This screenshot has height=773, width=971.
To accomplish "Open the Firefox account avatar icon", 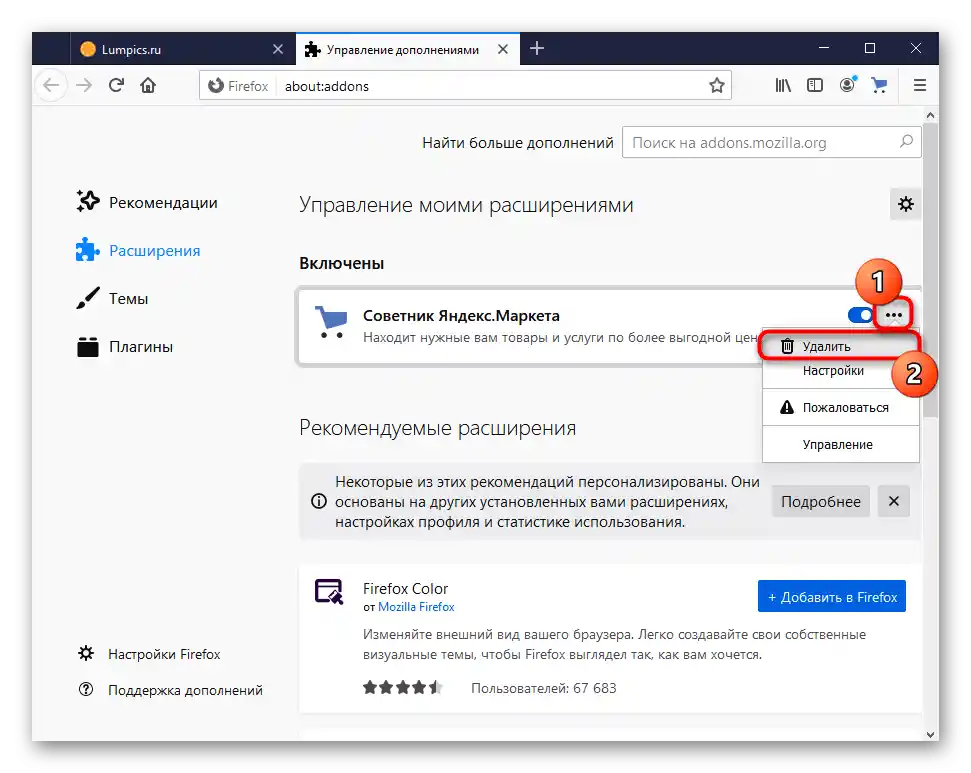I will coord(847,84).
